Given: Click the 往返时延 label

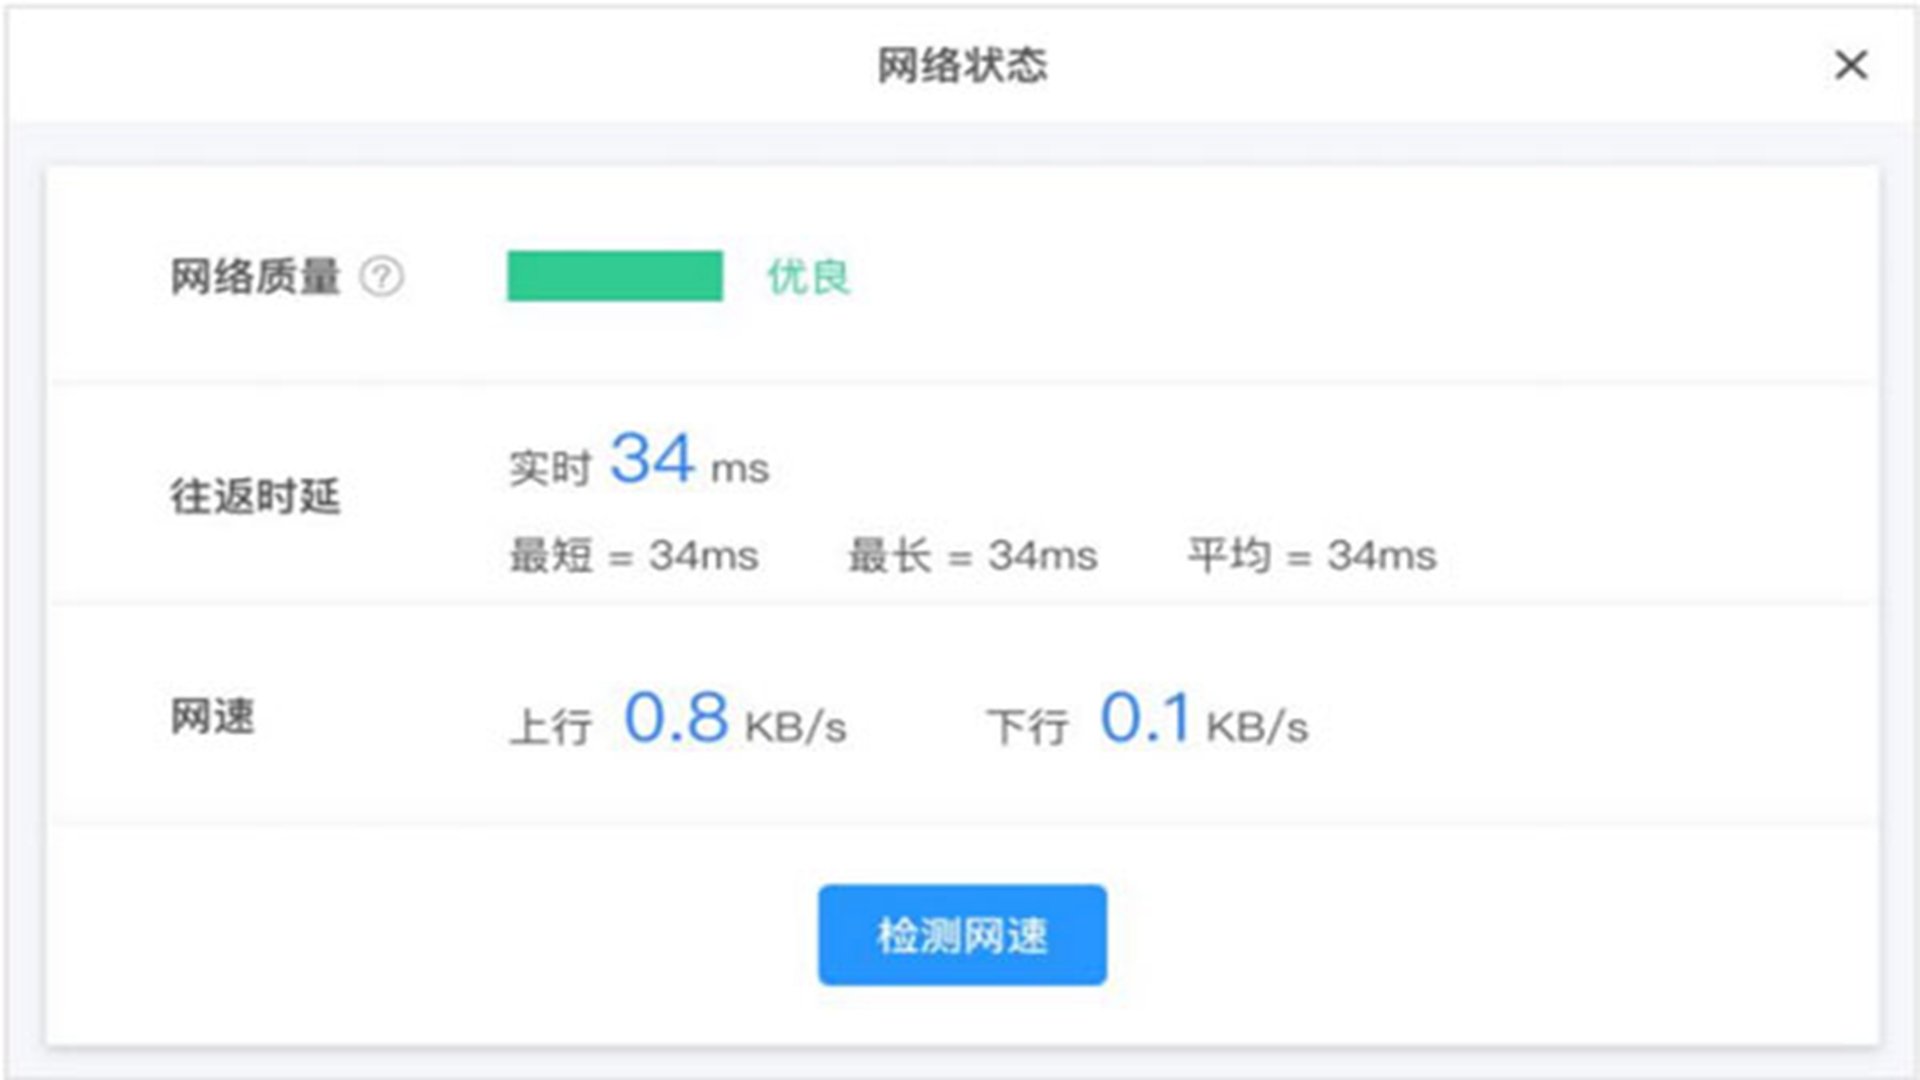Looking at the screenshot, I should (255, 496).
